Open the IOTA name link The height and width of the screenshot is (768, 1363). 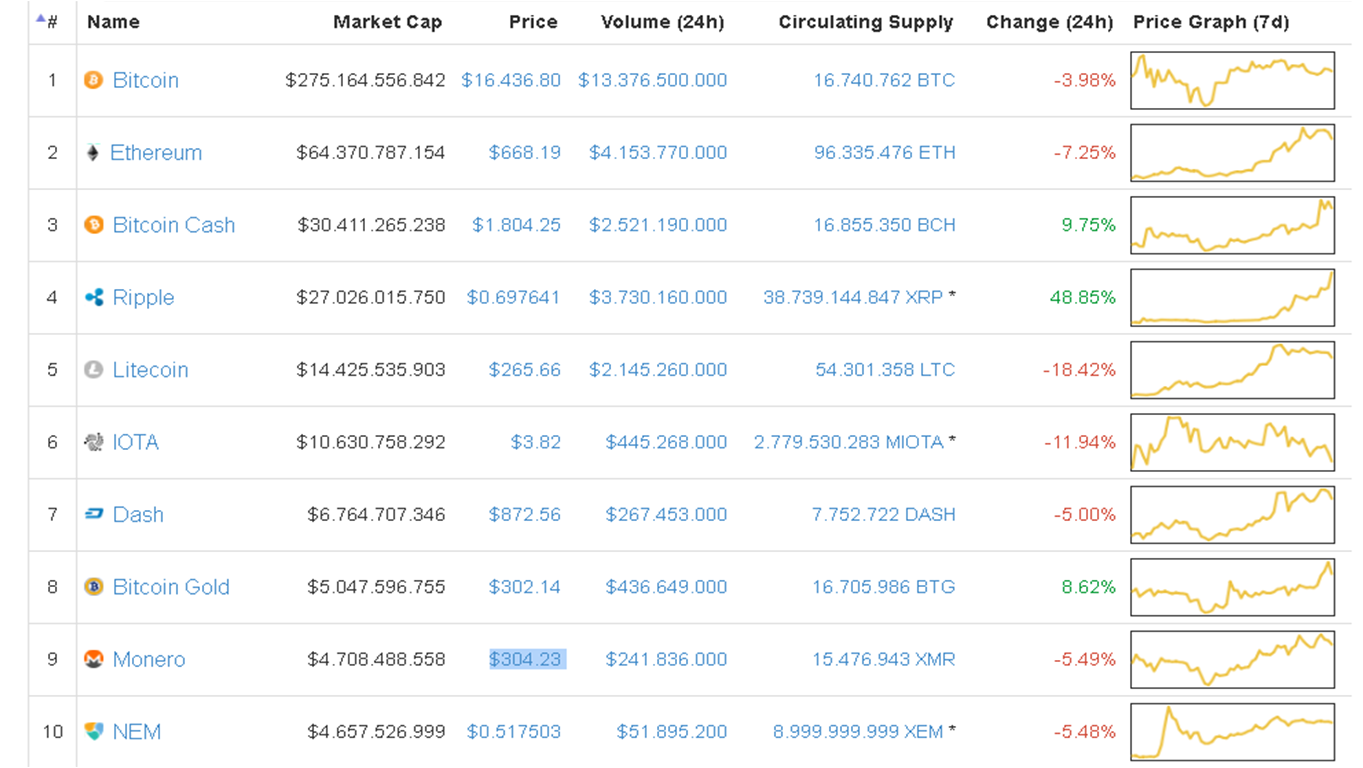135,442
